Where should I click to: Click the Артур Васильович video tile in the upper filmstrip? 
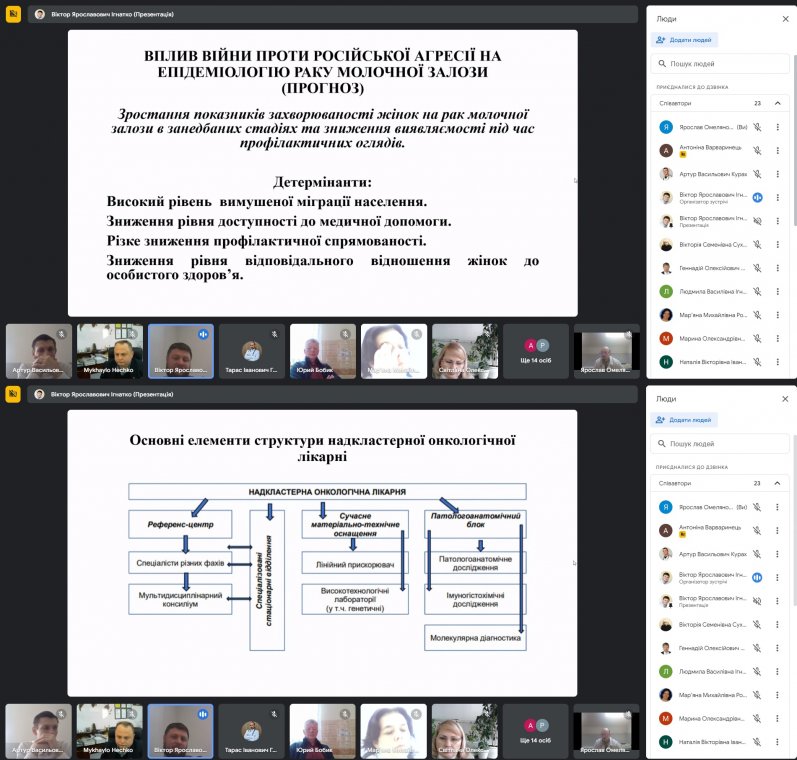(39, 351)
